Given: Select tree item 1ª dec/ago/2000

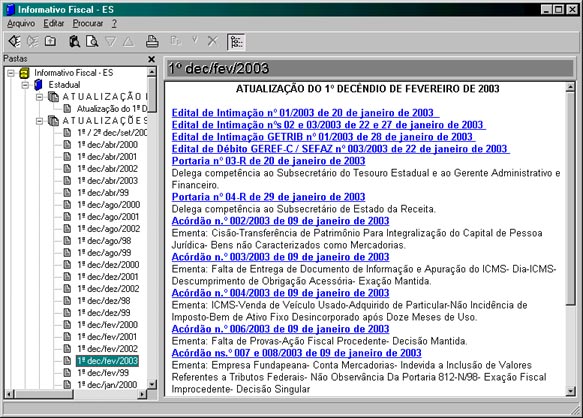Looking at the screenshot, I should [x=109, y=205].
